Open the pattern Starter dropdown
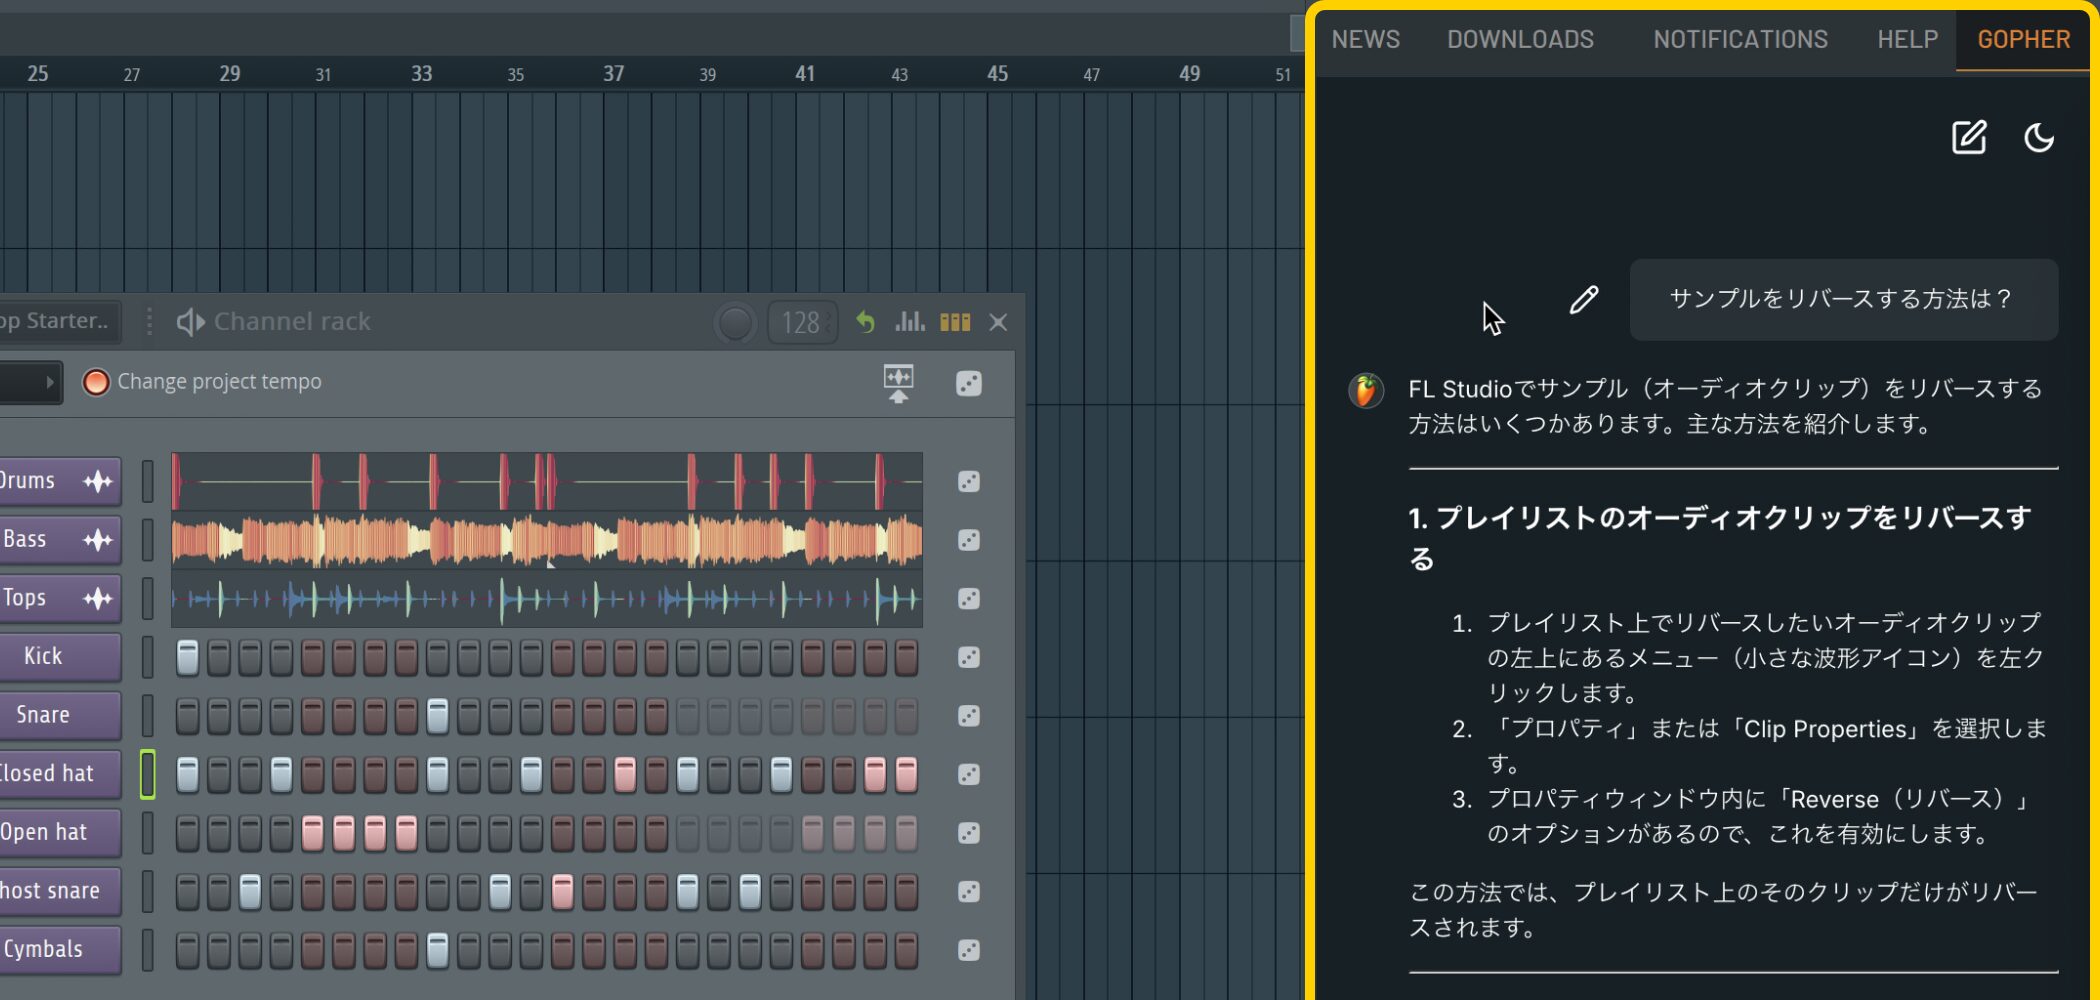The width and height of the screenshot is (2100, 1000). coord(59,321)
